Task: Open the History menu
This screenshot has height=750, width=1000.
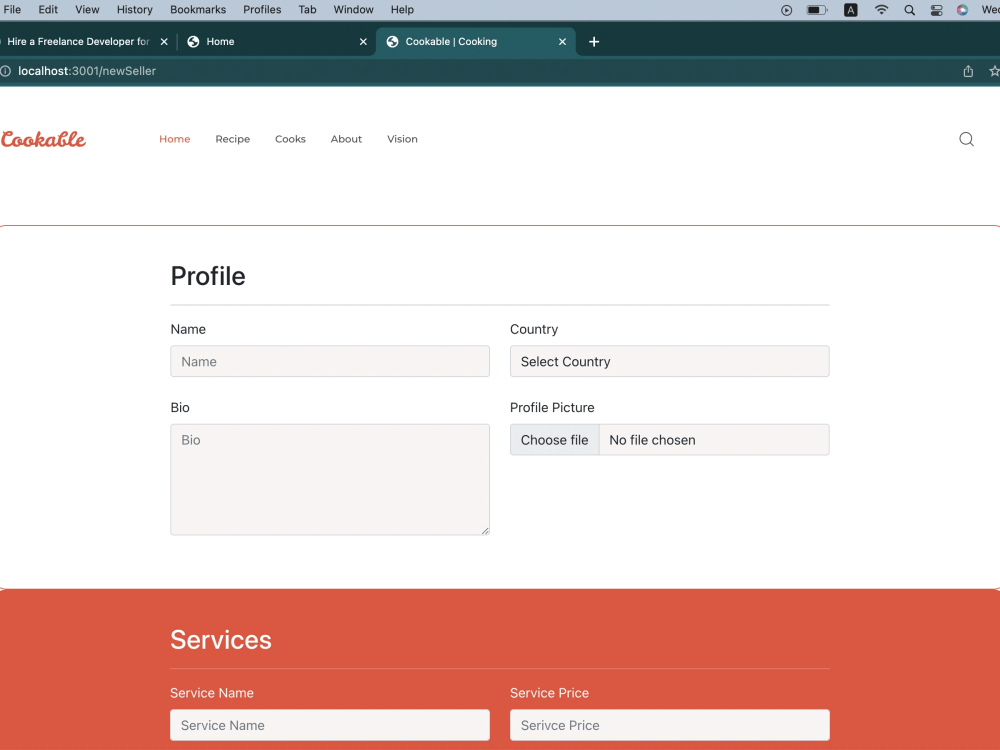Action: 135,10
